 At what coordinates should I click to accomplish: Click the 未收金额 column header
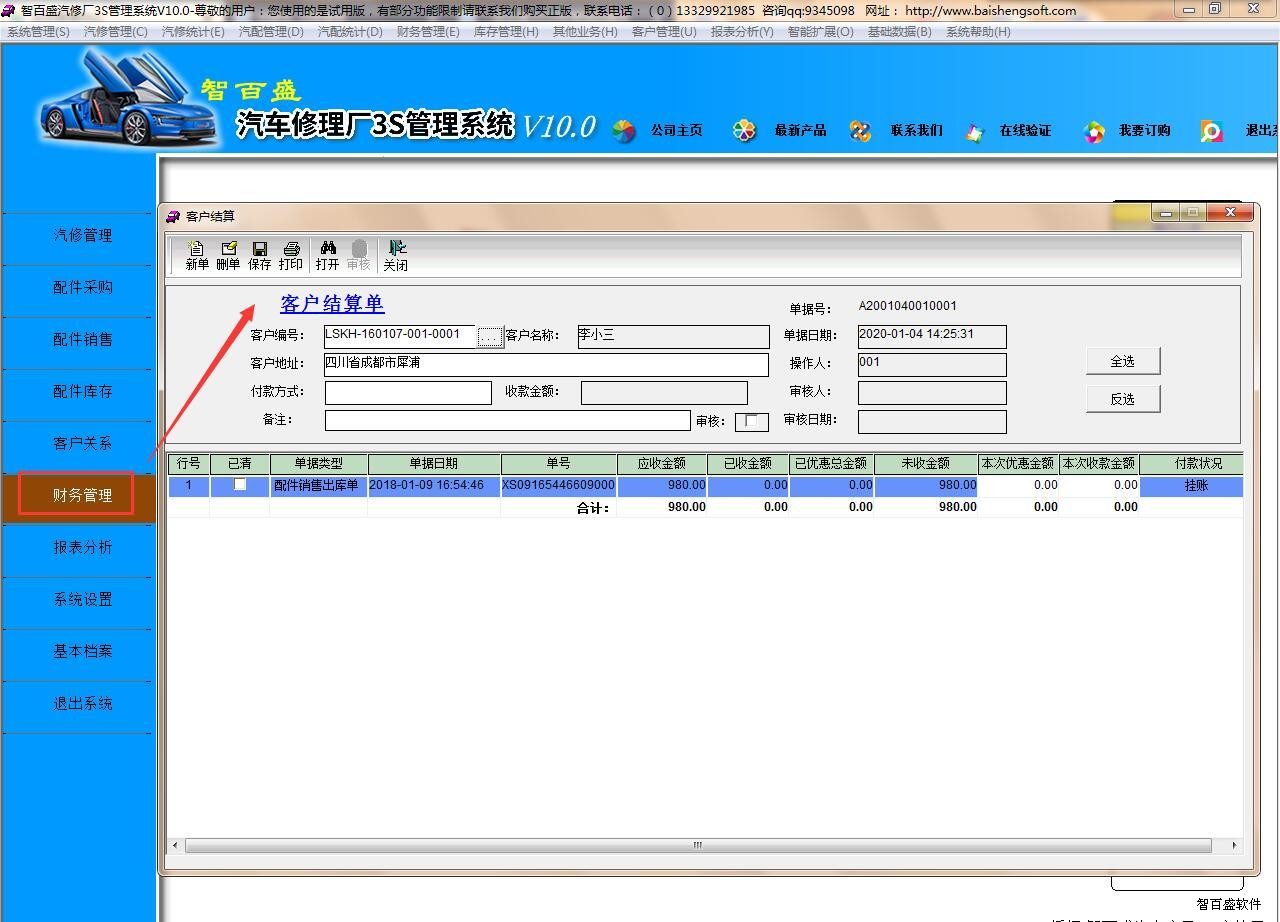click(926, 464)
